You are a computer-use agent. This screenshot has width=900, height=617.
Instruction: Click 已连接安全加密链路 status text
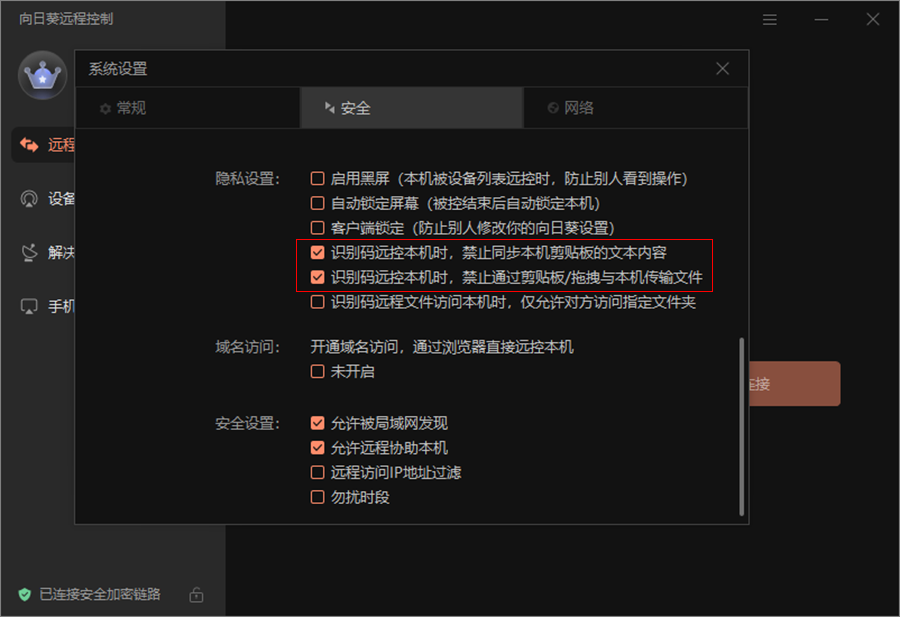pos(100,594)
